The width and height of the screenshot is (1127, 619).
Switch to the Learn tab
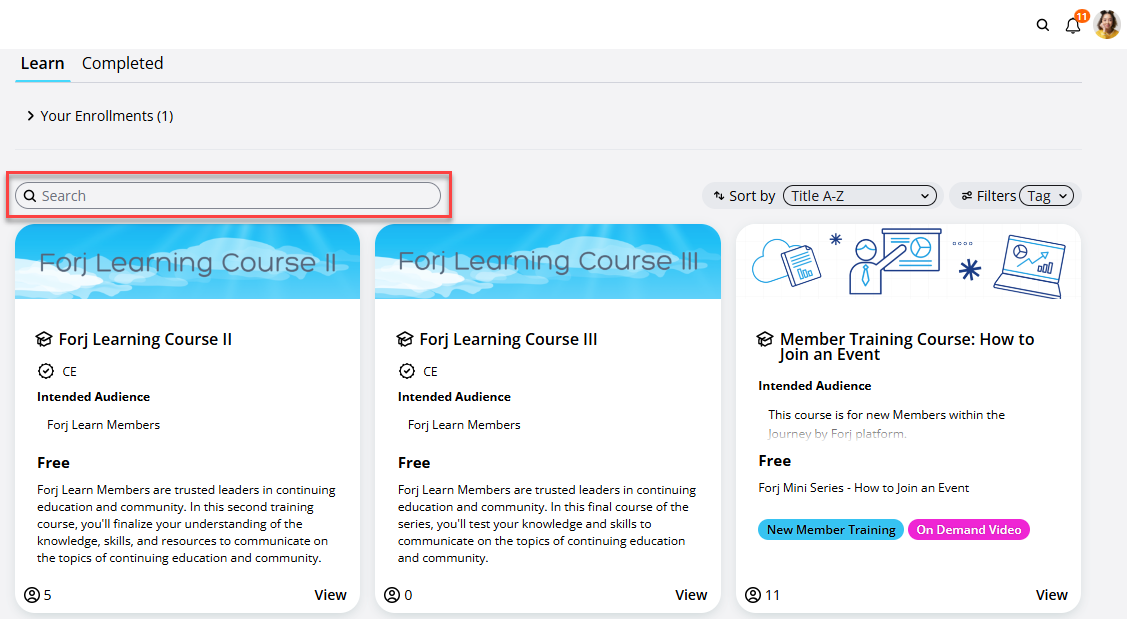pyautogui.click(x=42, y=63)
